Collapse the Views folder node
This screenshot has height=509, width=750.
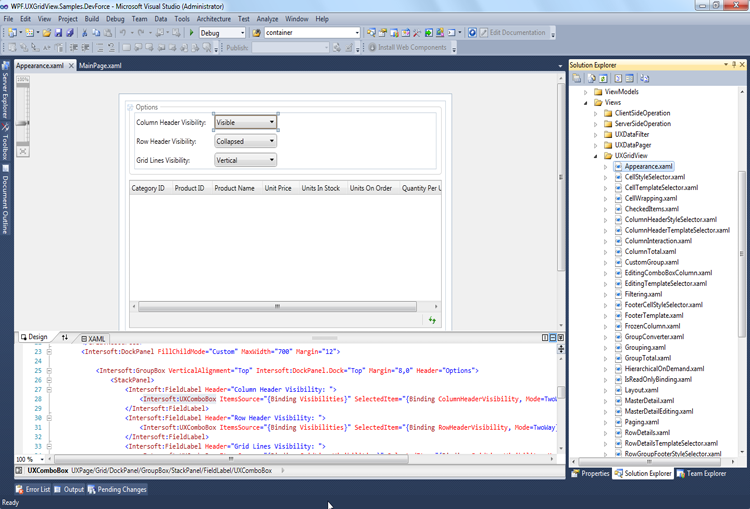pyautogui.click(x=586, y=102)
